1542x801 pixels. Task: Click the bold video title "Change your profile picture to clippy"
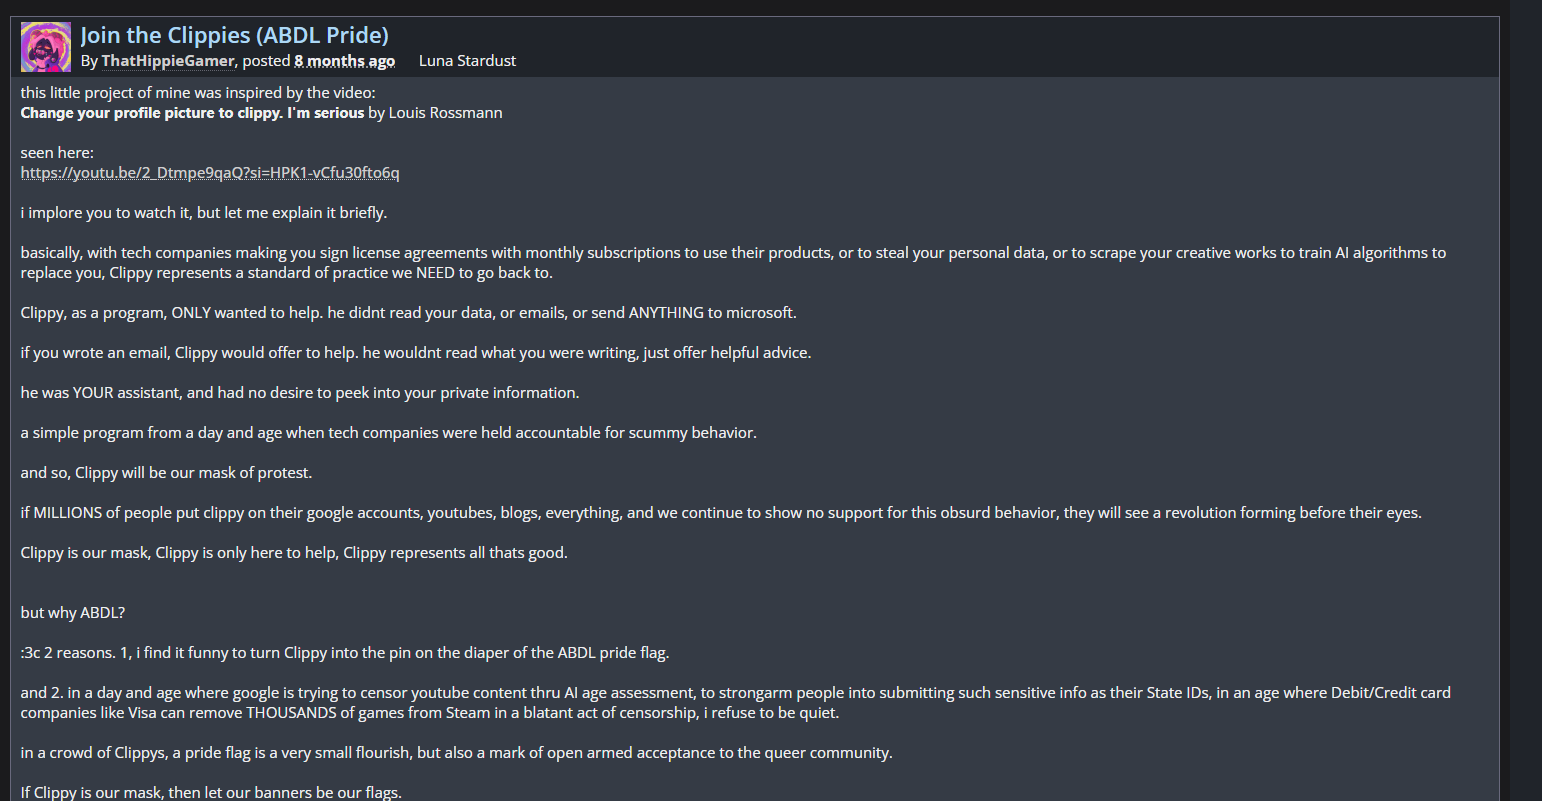pyautogui.click(x=192, y=113)
